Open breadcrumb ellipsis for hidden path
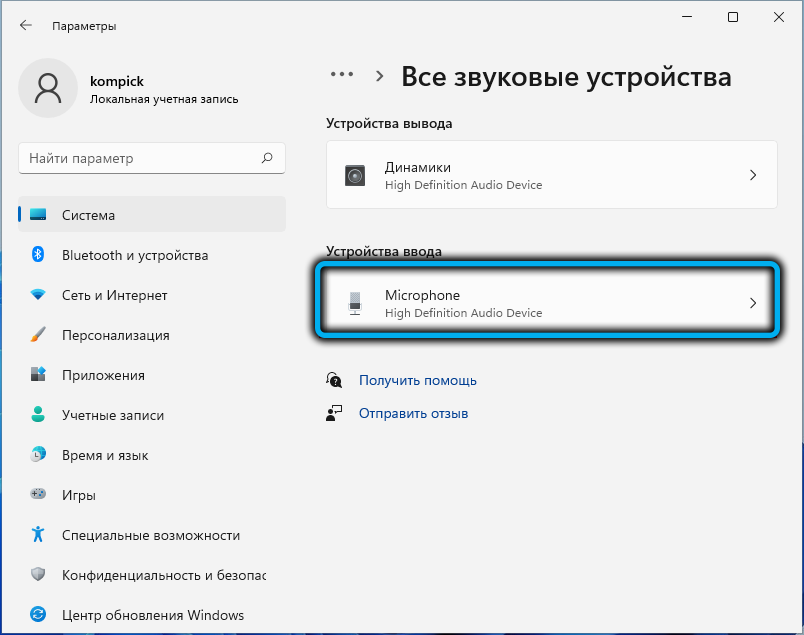This screenshot has height=635, width=804. 342,76
